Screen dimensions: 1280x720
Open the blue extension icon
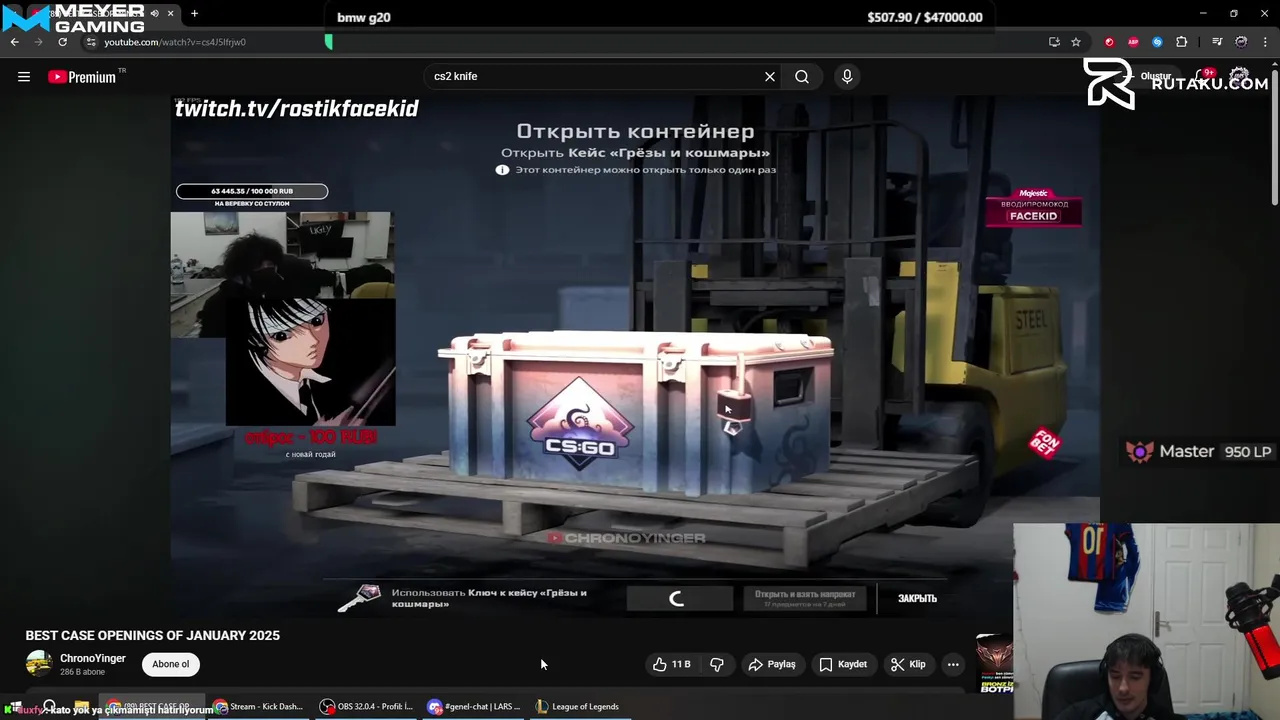[1157, 42]
